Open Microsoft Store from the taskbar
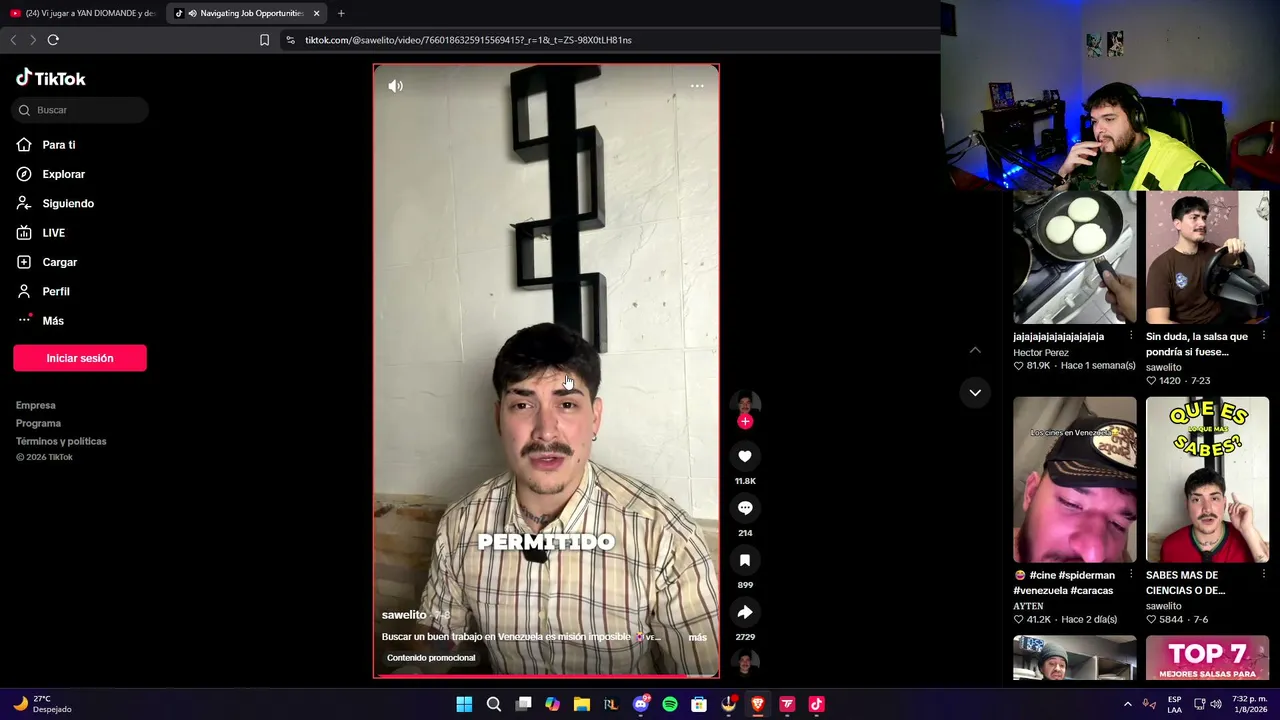The height and width of the screenshot is (720, 1280). 699,704
